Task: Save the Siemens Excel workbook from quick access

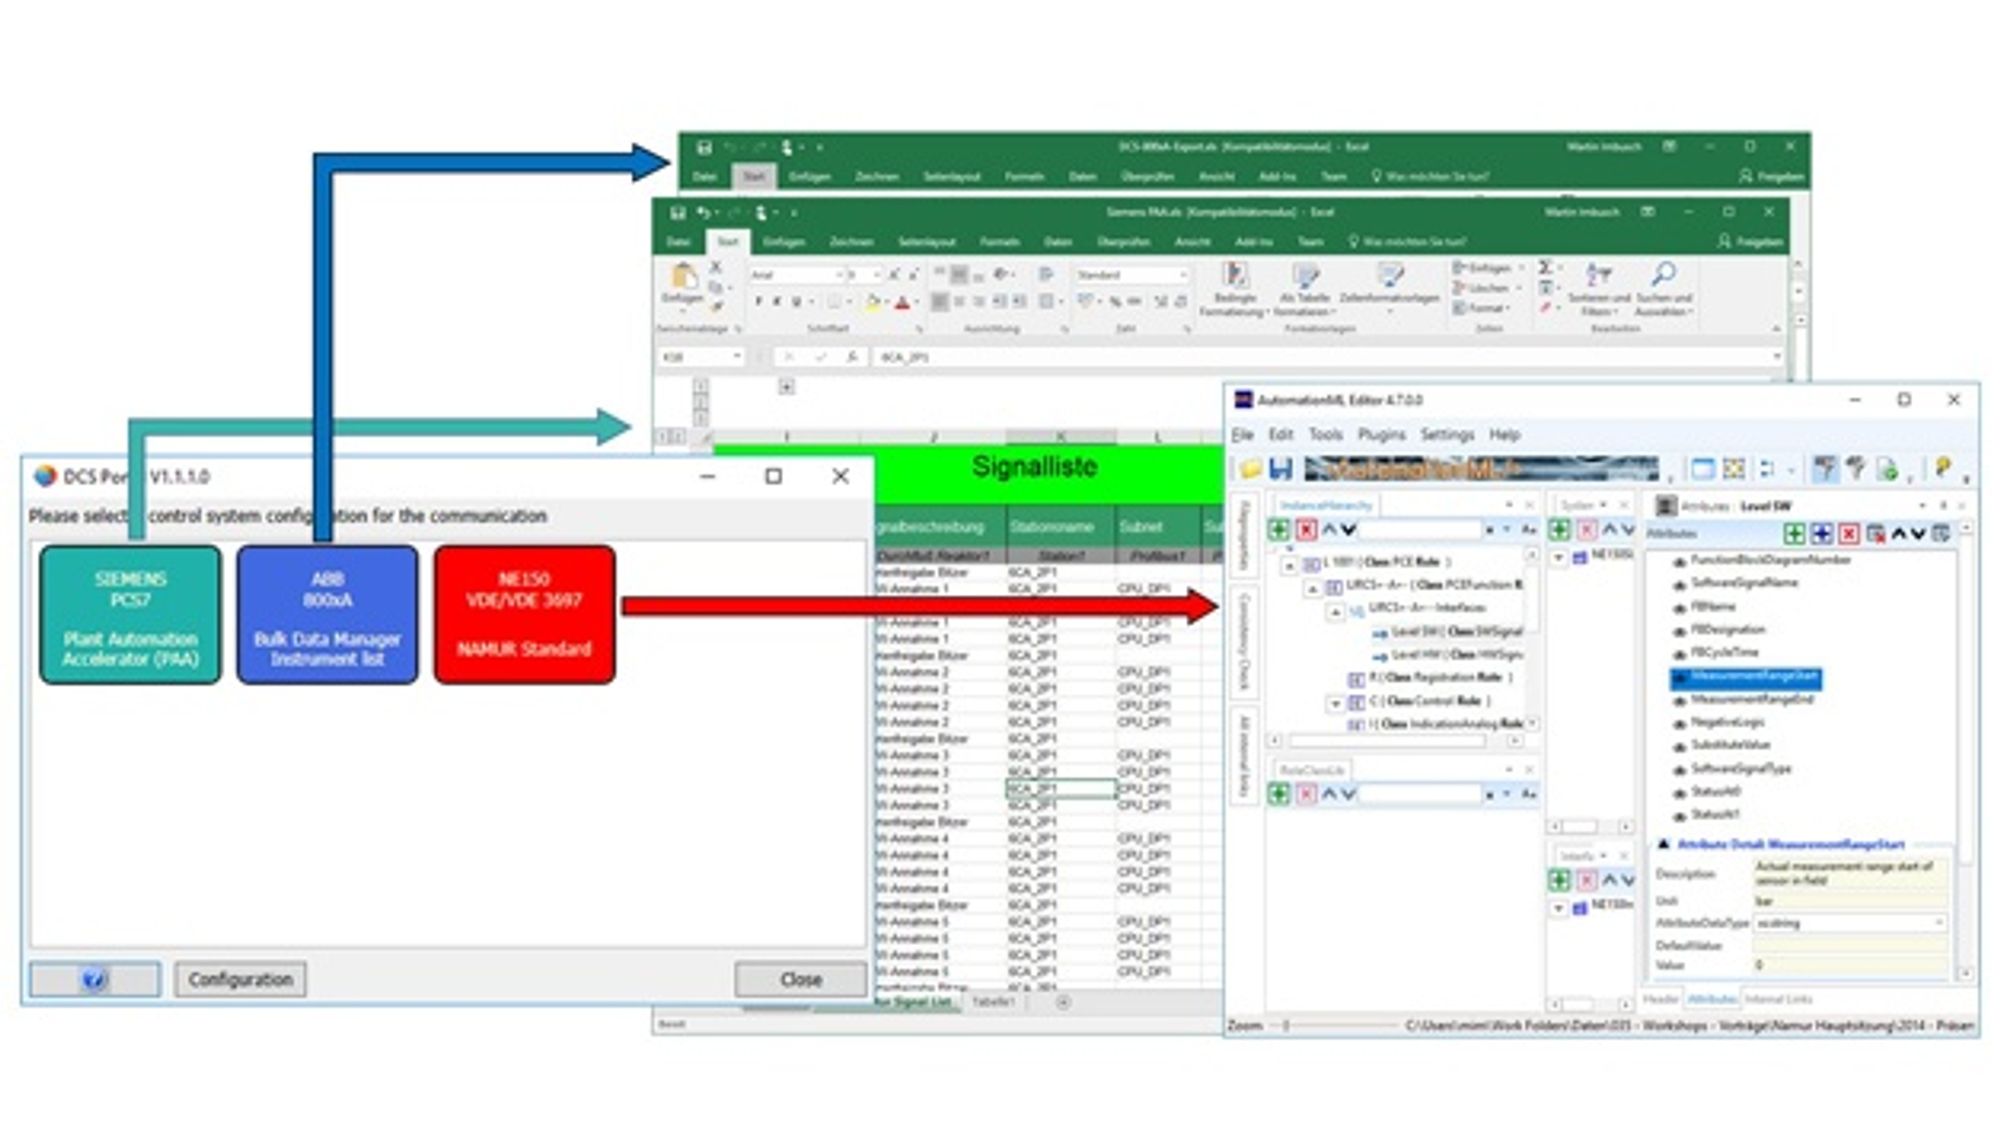Action: click(x=678, y=213)
